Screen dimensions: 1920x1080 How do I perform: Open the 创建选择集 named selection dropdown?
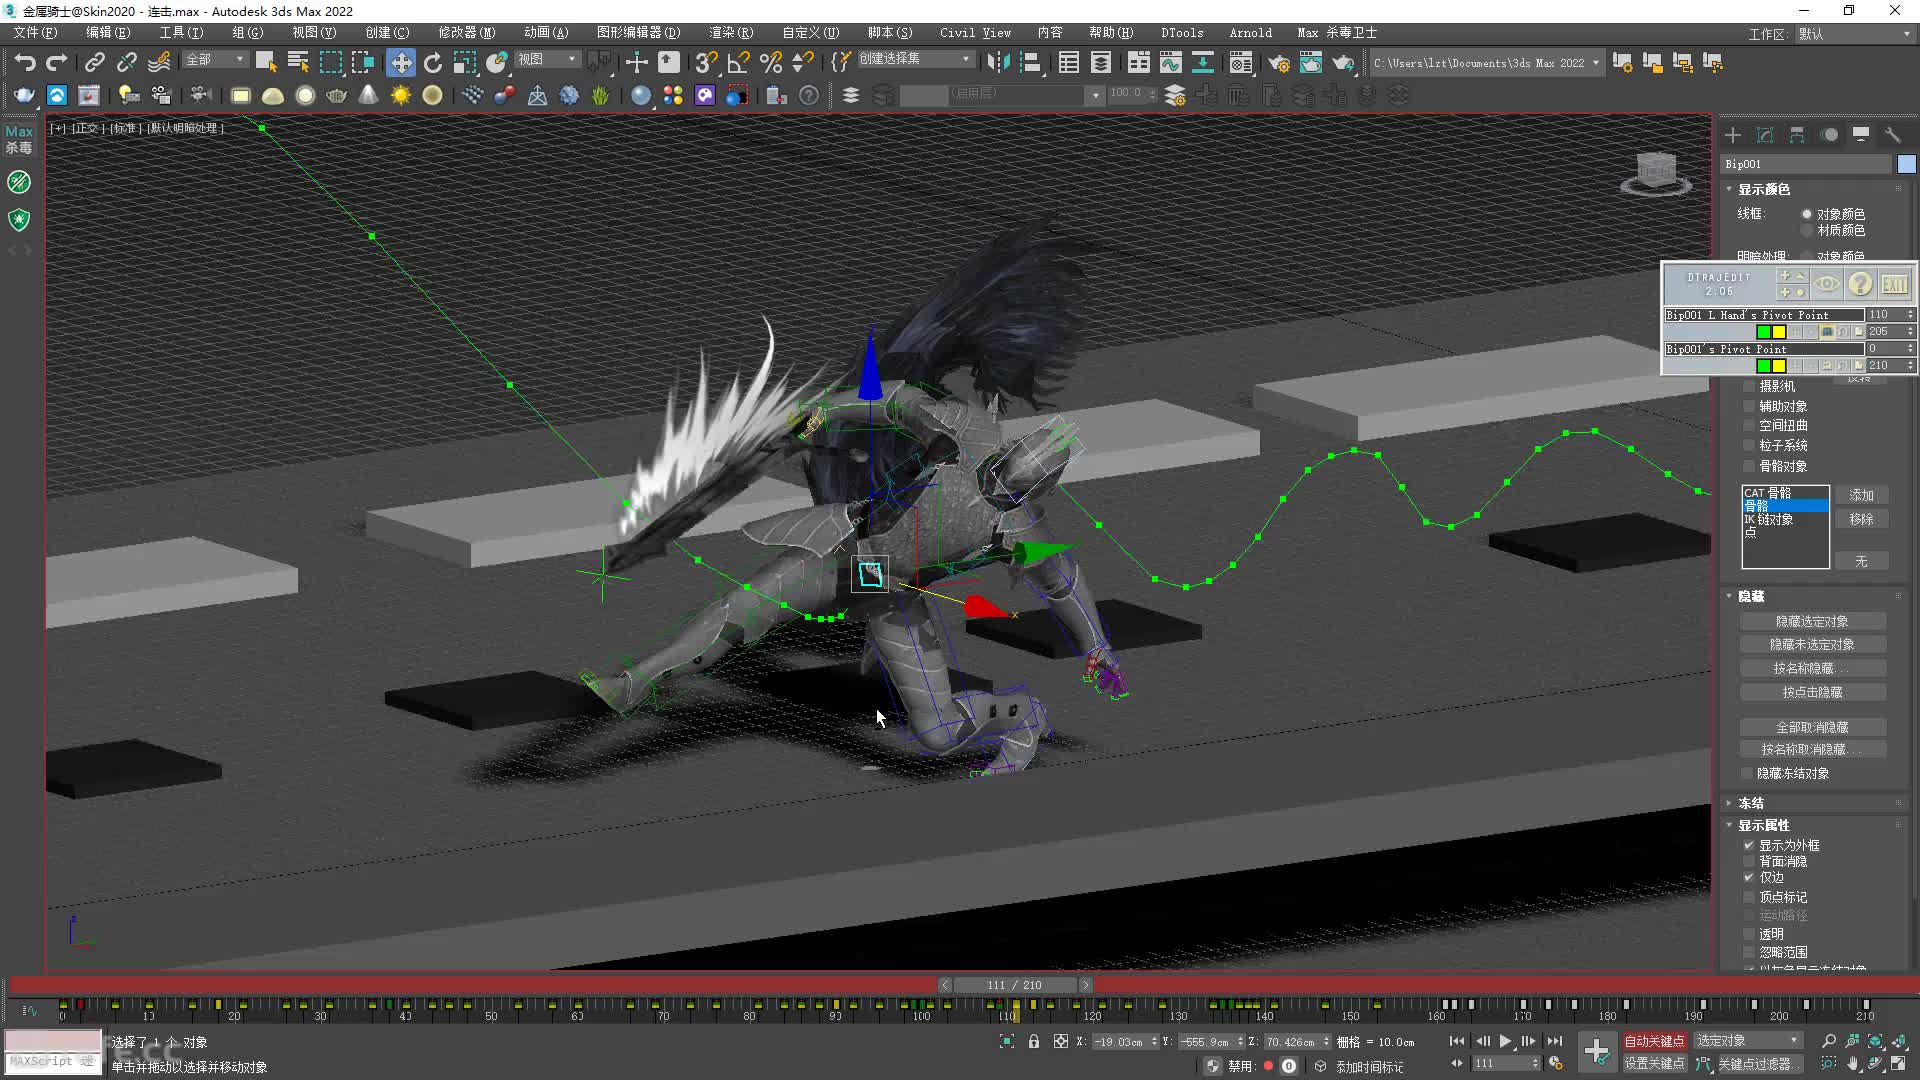(915, 59)
